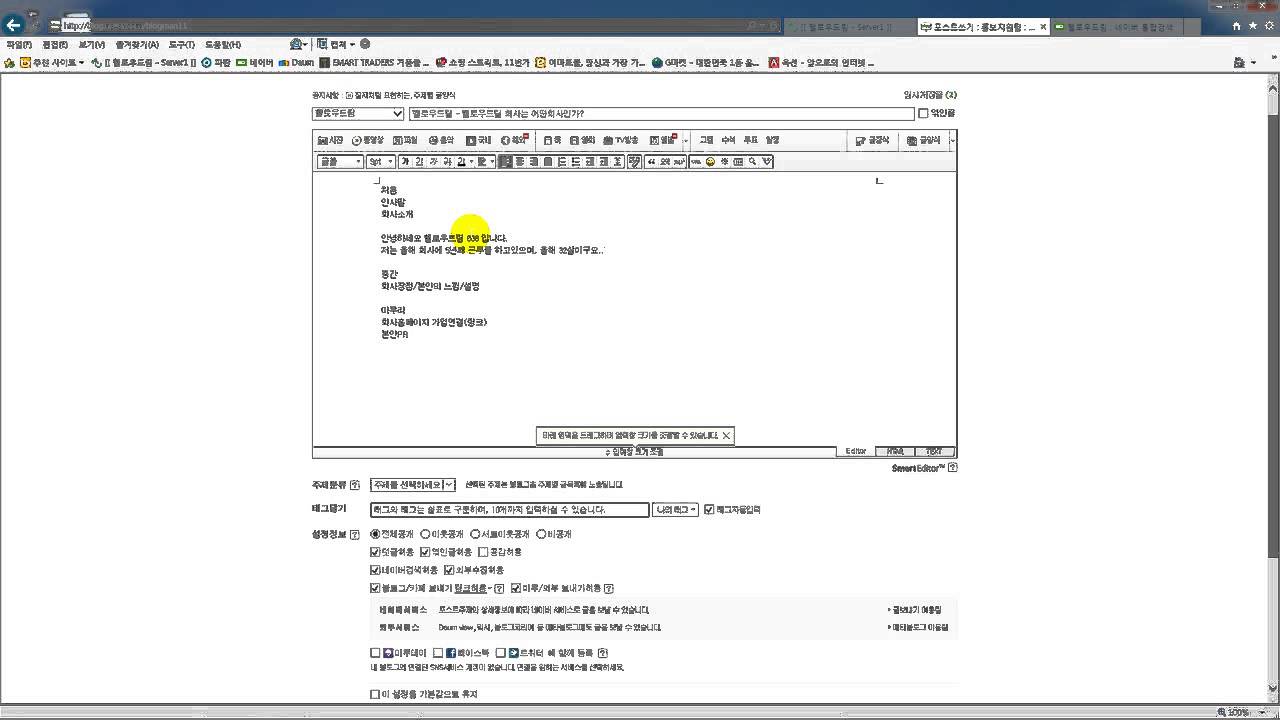
Task: Toggle the 엮인글허용 checkbox
Action: (x=425, y=552)
